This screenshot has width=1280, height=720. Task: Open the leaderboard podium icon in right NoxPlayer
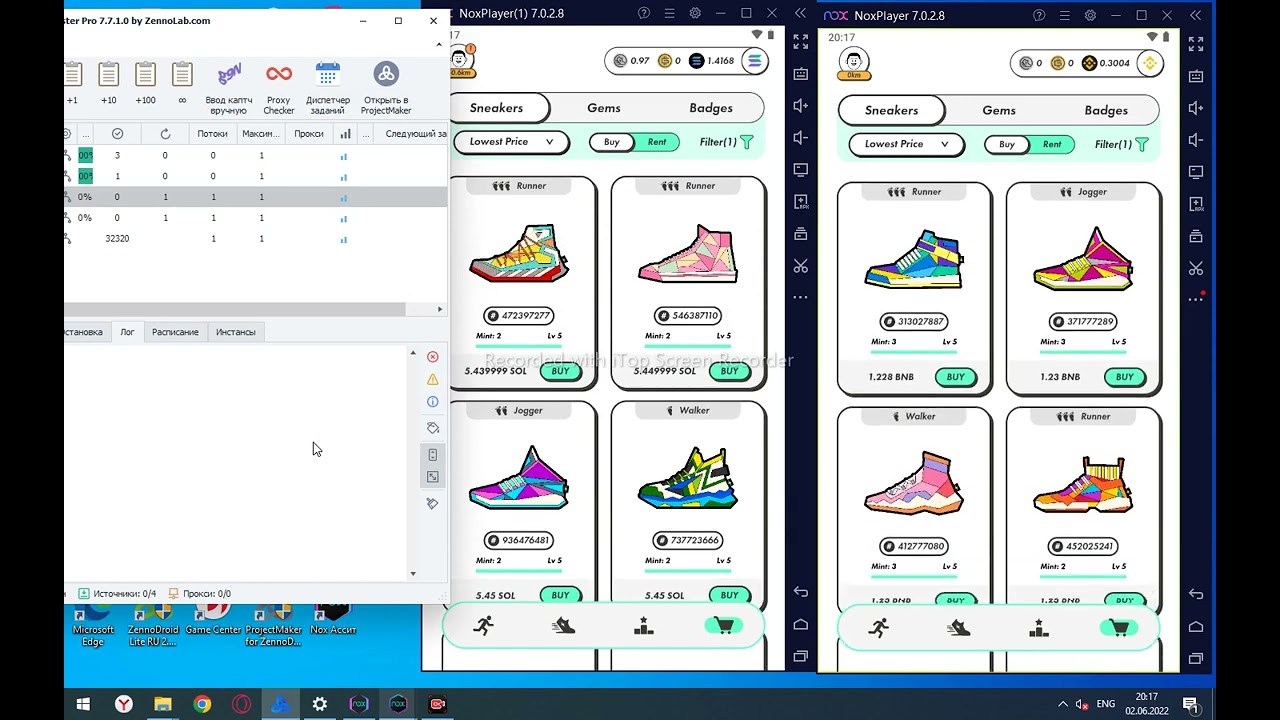pyautogui.click(x=1038, y=628)
